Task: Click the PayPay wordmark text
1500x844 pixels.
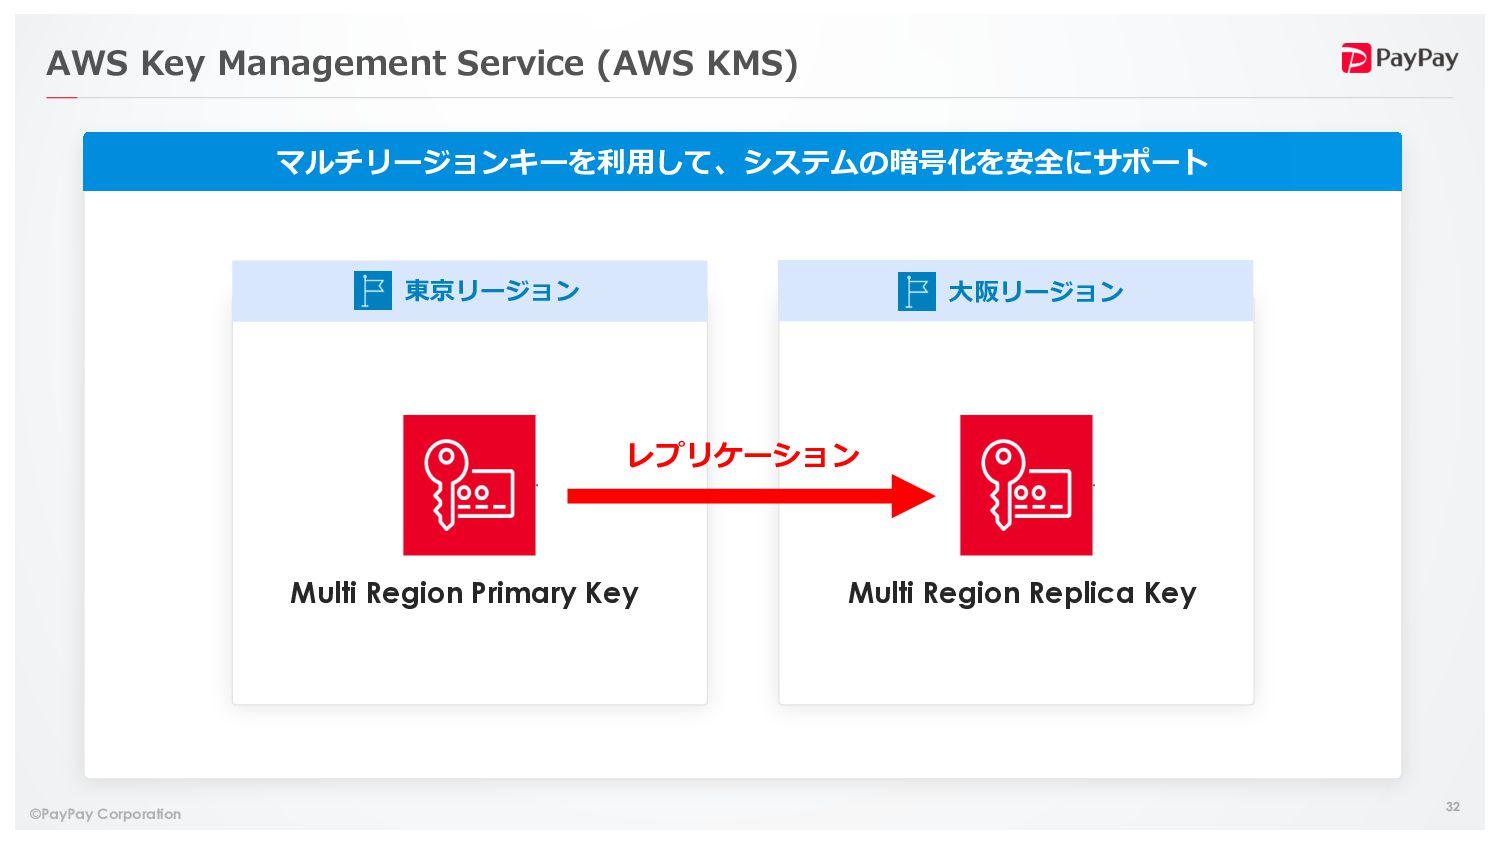Action: point(1416,58)
